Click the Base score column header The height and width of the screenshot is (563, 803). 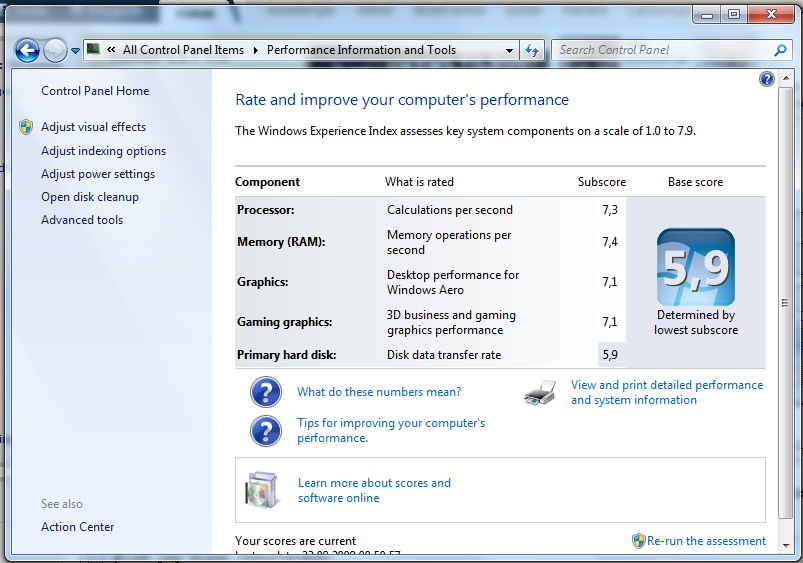coord(695,182)
